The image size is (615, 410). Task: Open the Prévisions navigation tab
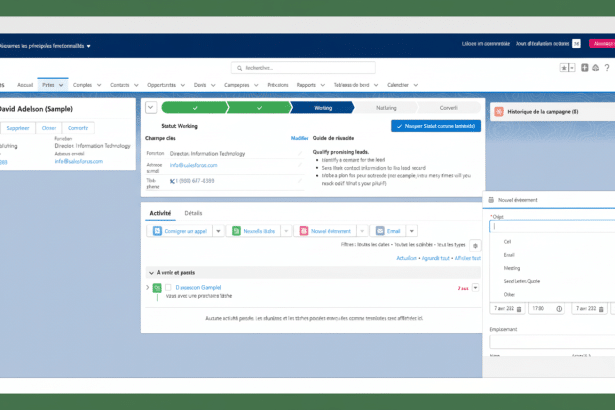[278, 85]
